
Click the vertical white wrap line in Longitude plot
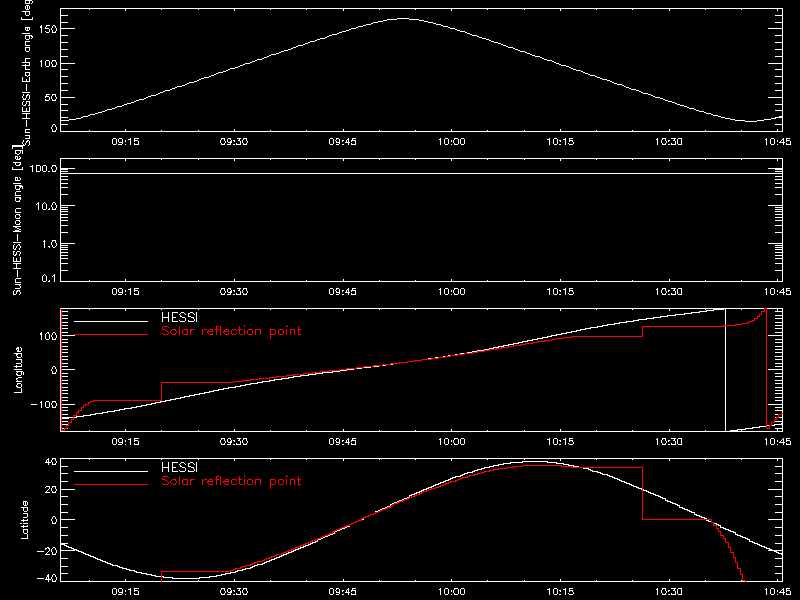coord(725,370)
